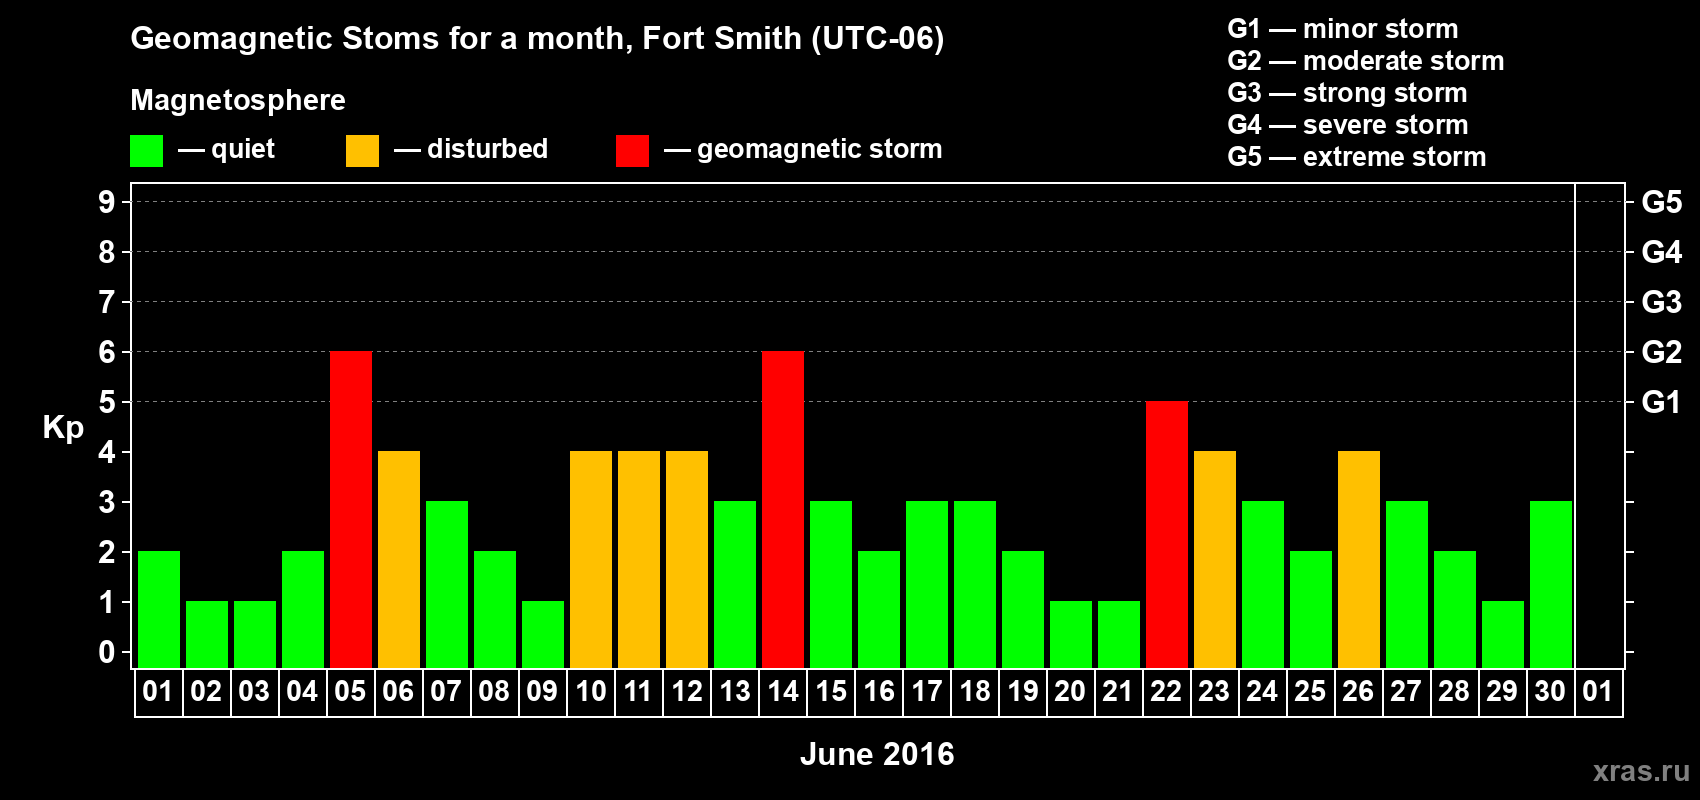Click the green quiet legend swatch
The image size is (1700, 800).
[x=146, y=151]
